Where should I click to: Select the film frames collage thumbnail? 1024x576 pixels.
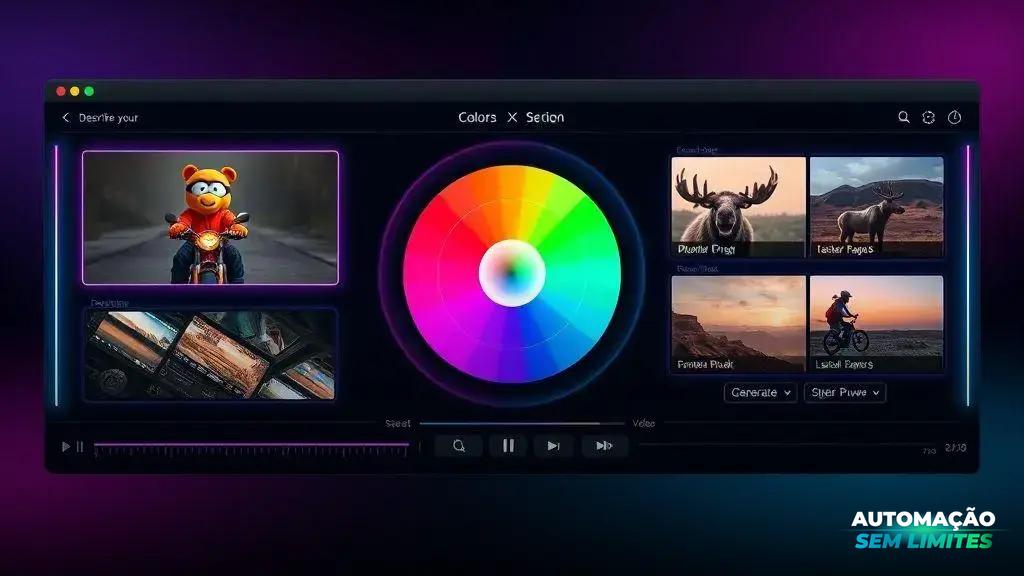pos(210,354)
